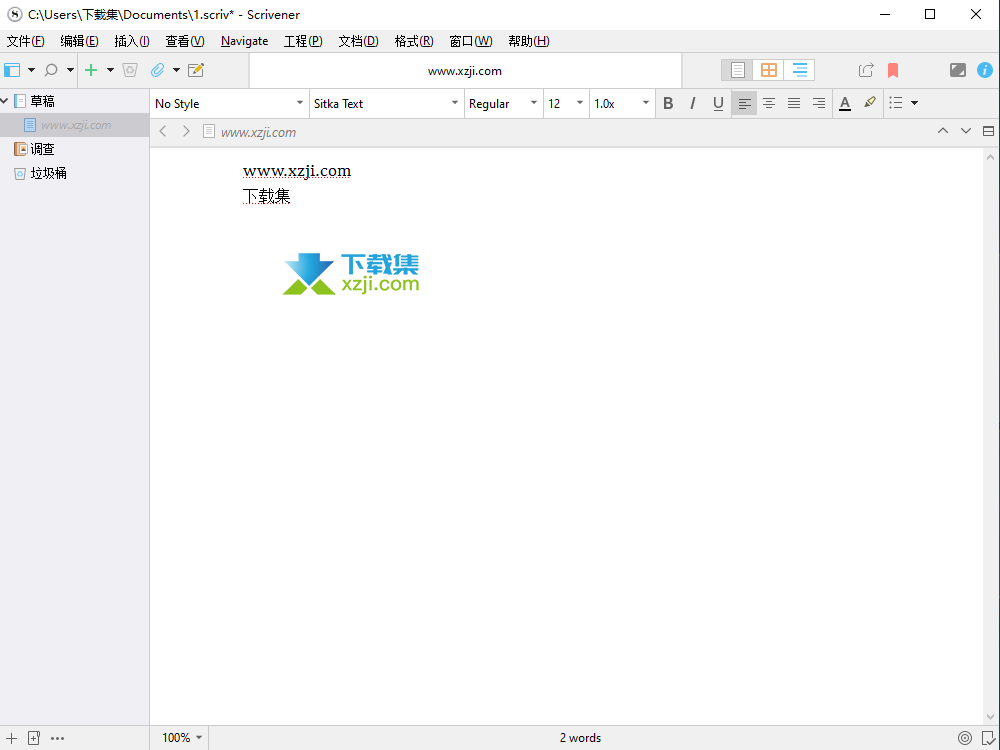Select www.xzji.com document in binder

tap(75, 125)
